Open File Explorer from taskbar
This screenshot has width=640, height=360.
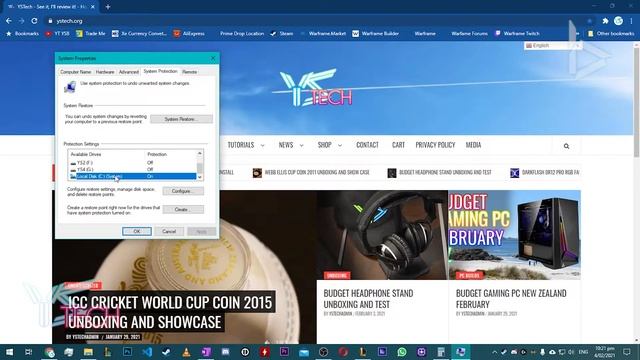88,352
